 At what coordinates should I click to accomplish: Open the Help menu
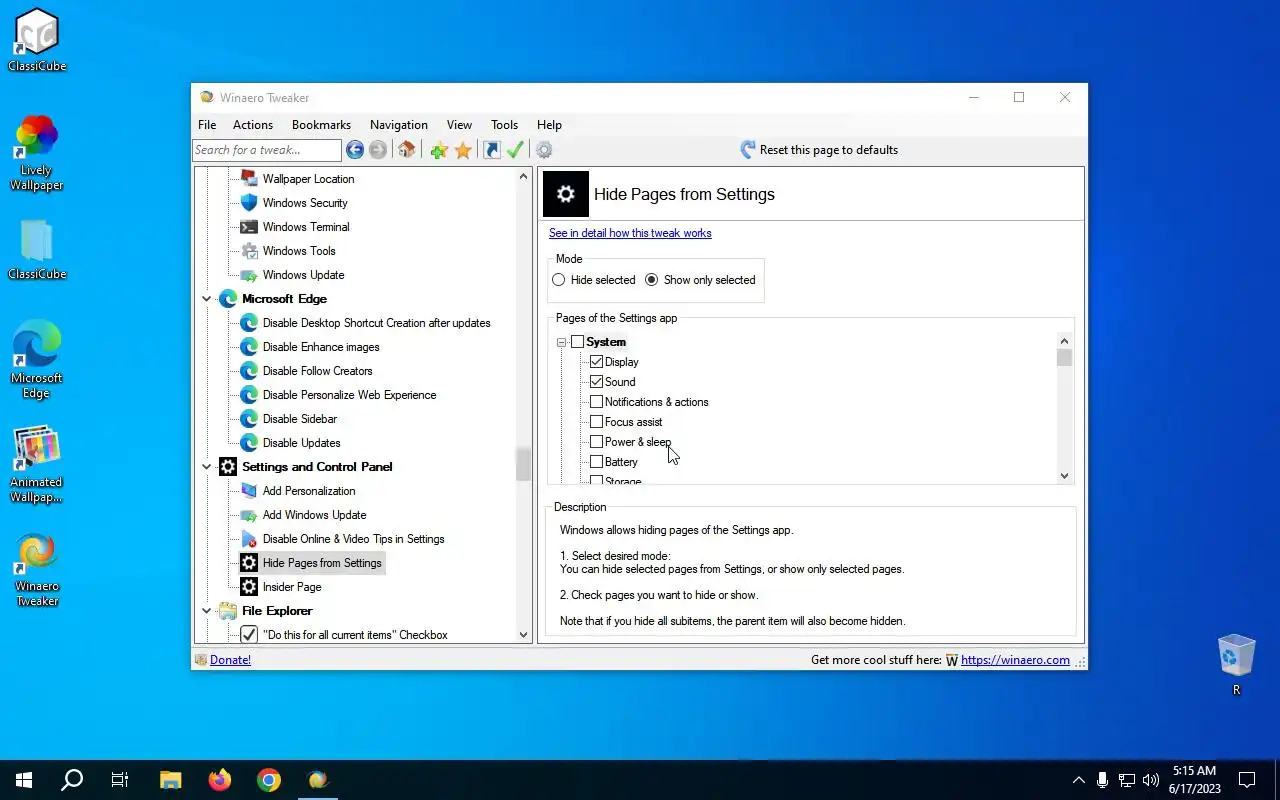tap(549, 125)
